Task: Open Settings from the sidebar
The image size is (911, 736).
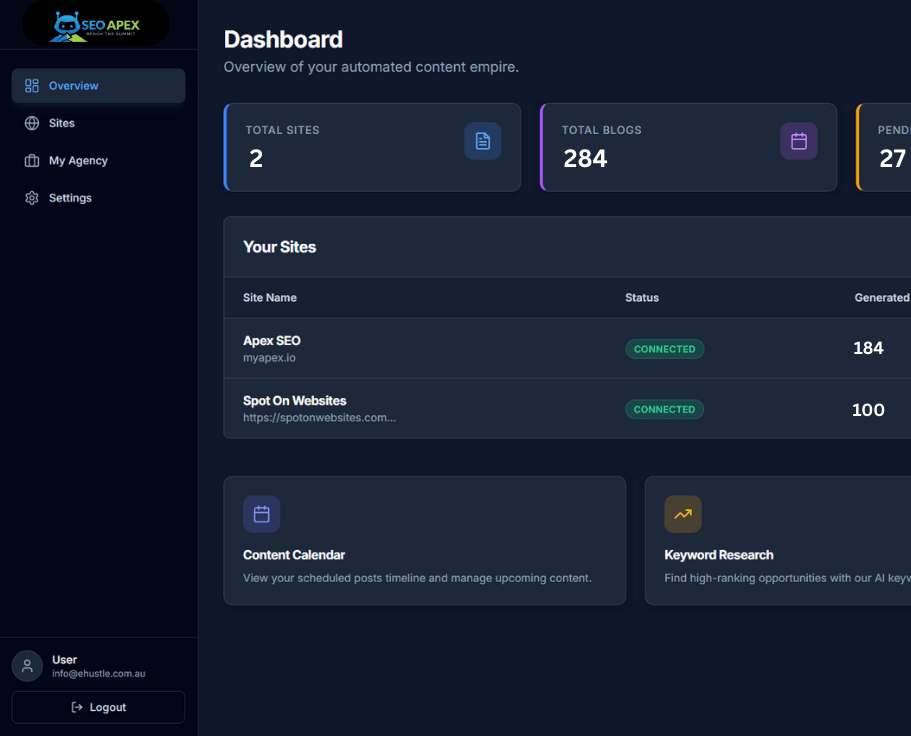Action: (x=70, y=198)
